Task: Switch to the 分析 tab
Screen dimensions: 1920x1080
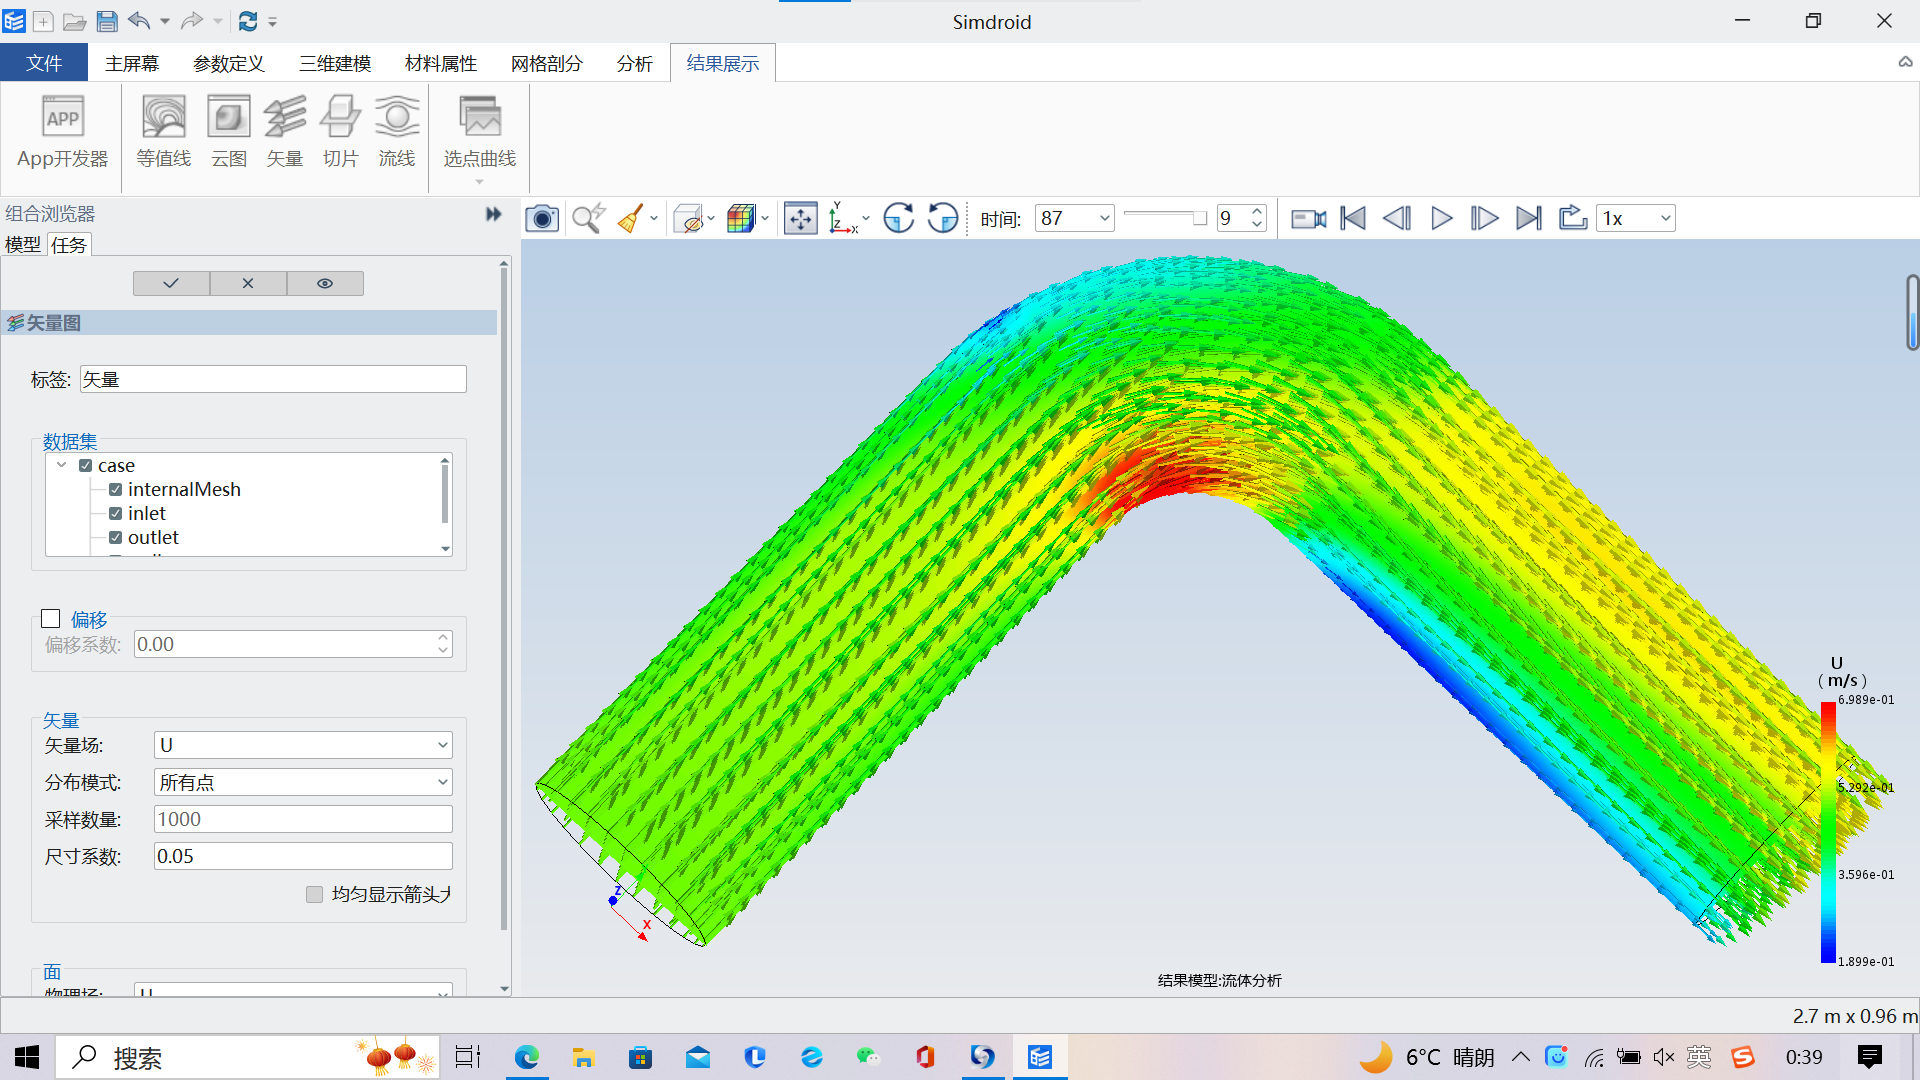Action: [635, 63]
